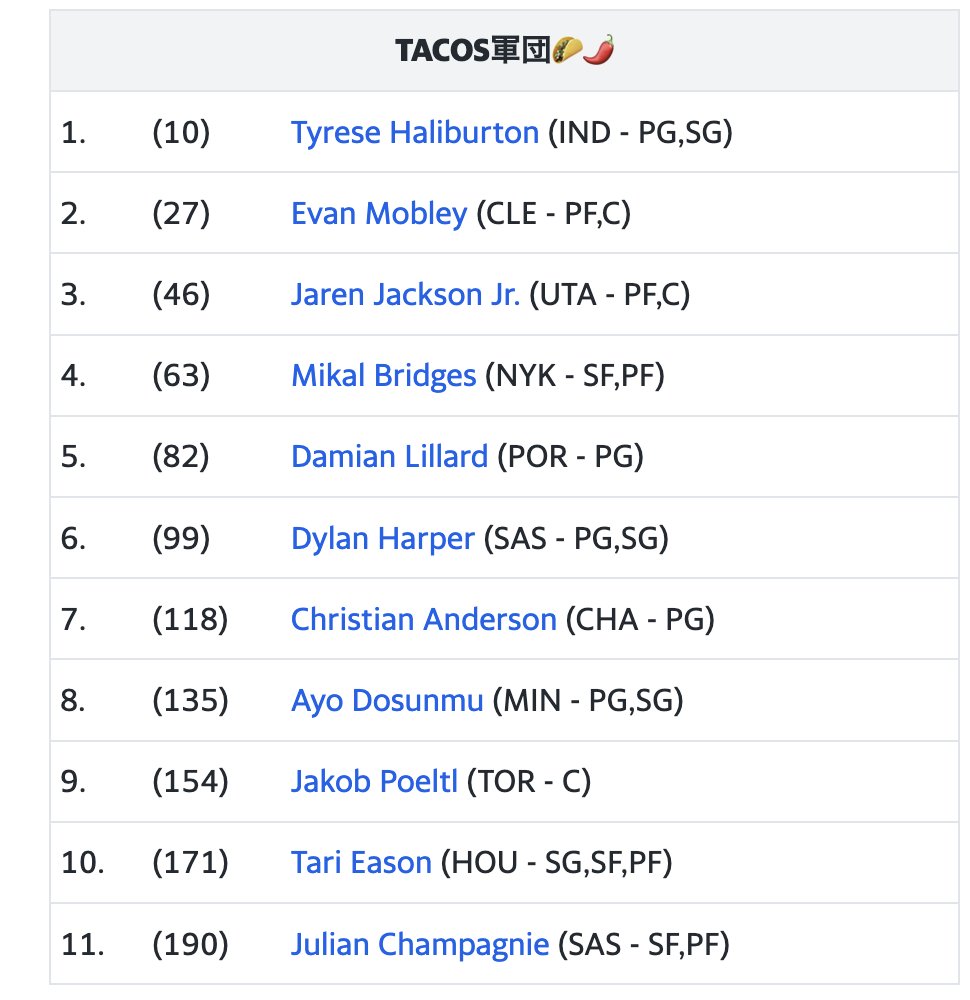Select the Christian Anderson link
970x1000 pixels.
tap(423, 619)
